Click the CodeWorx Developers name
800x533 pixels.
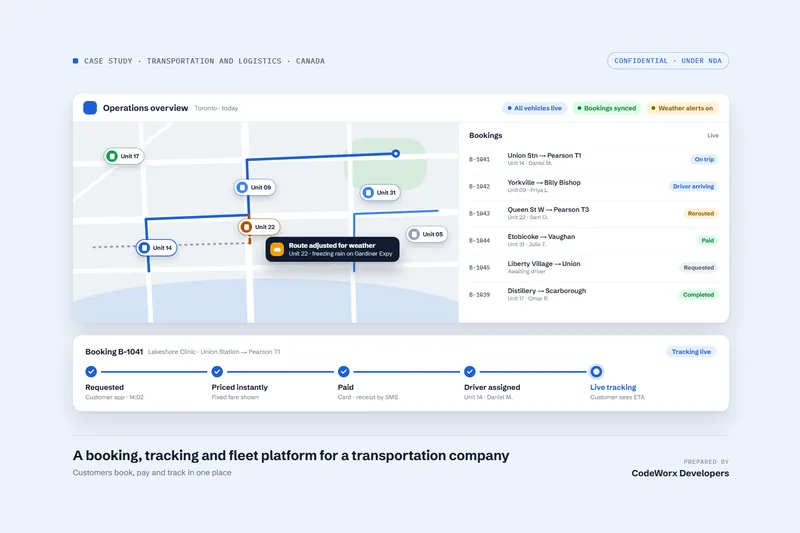click(680, 473)
